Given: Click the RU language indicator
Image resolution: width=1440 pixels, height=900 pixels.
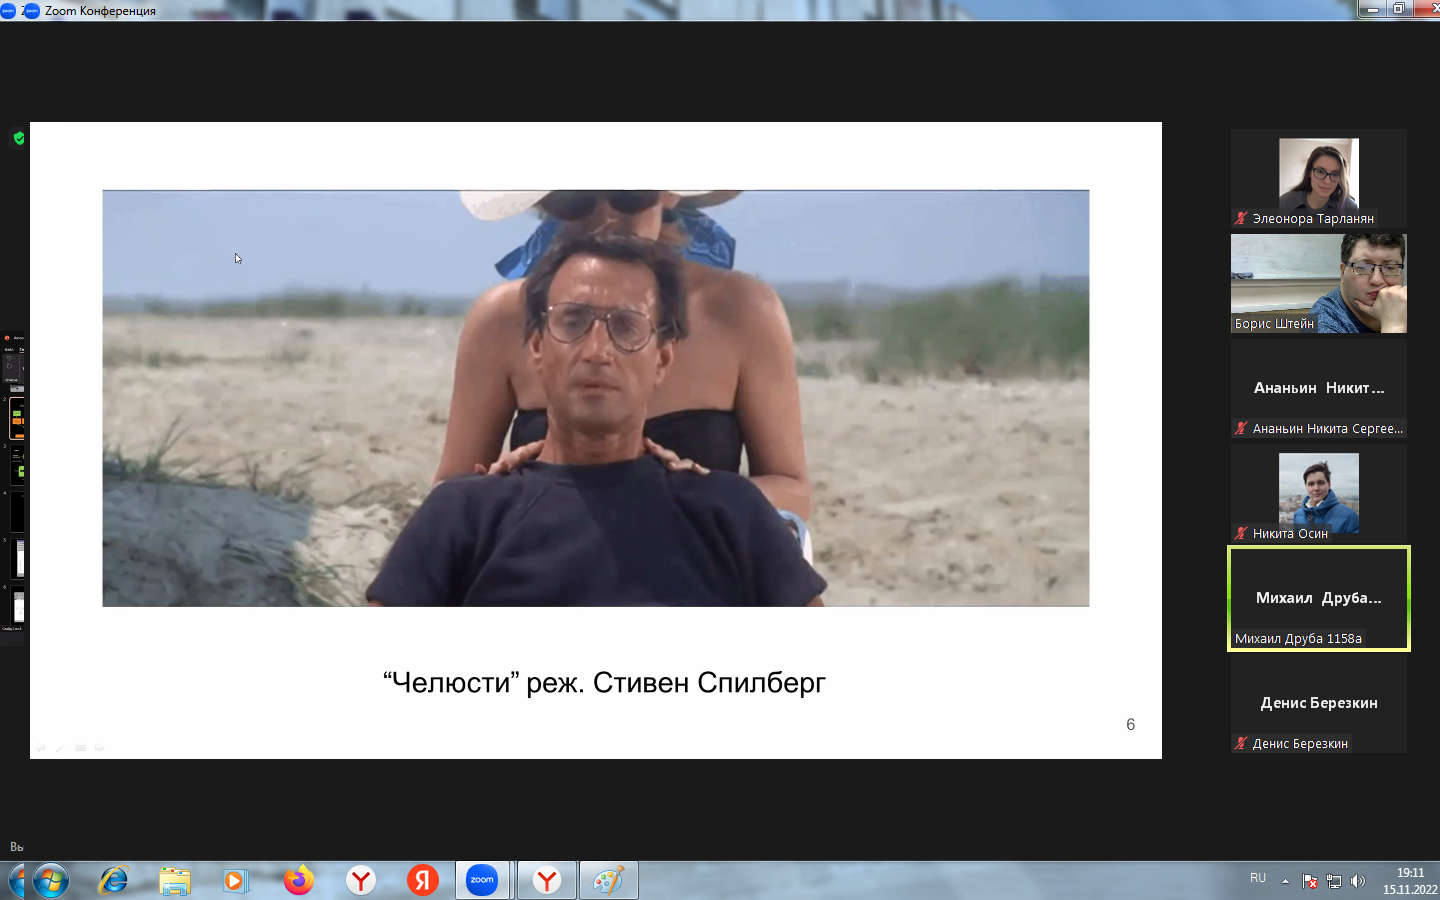Looking at the screenshot, I should 1258,878.
